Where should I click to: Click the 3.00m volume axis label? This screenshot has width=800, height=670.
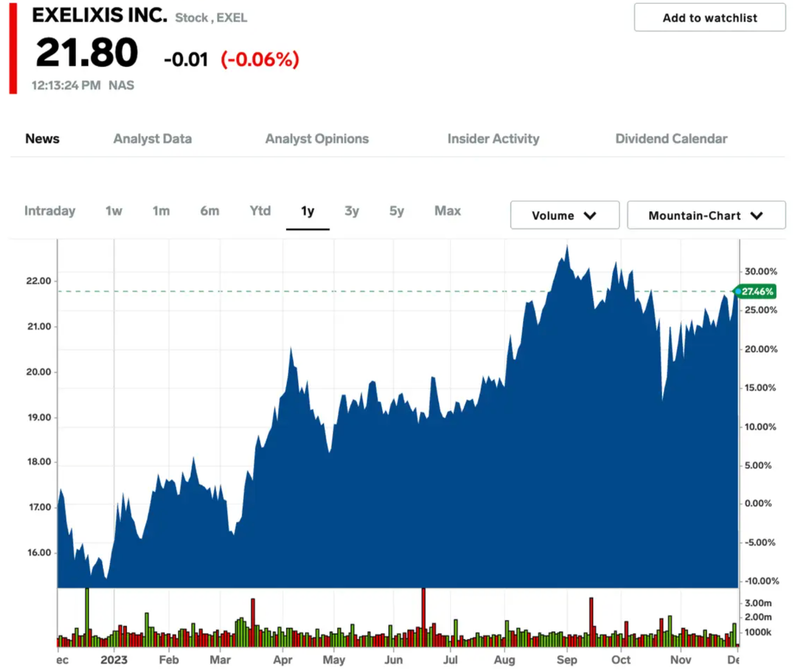(758, 603)
